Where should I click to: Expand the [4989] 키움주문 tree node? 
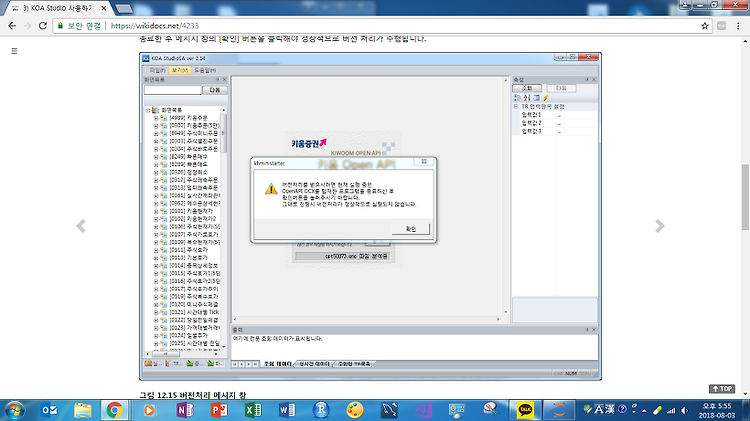156,118
